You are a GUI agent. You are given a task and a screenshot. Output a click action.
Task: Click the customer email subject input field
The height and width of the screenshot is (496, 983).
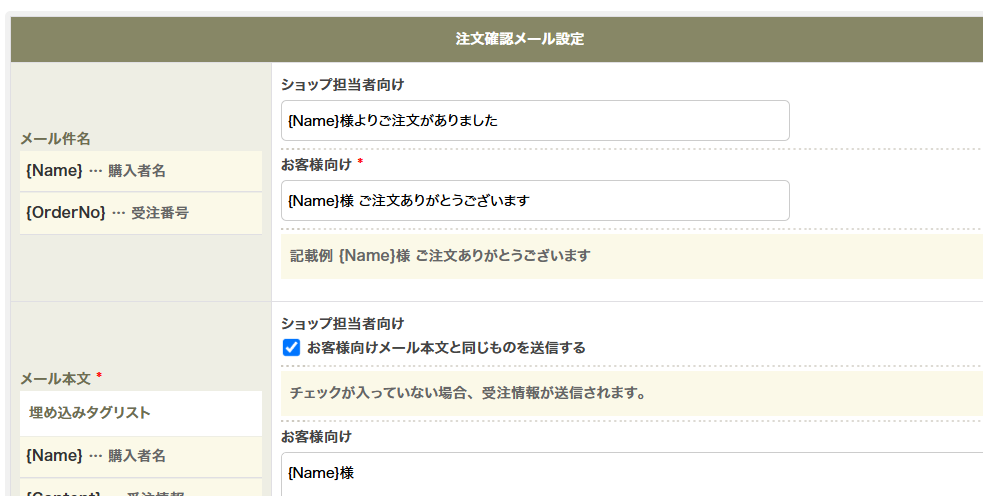[535, 201]
